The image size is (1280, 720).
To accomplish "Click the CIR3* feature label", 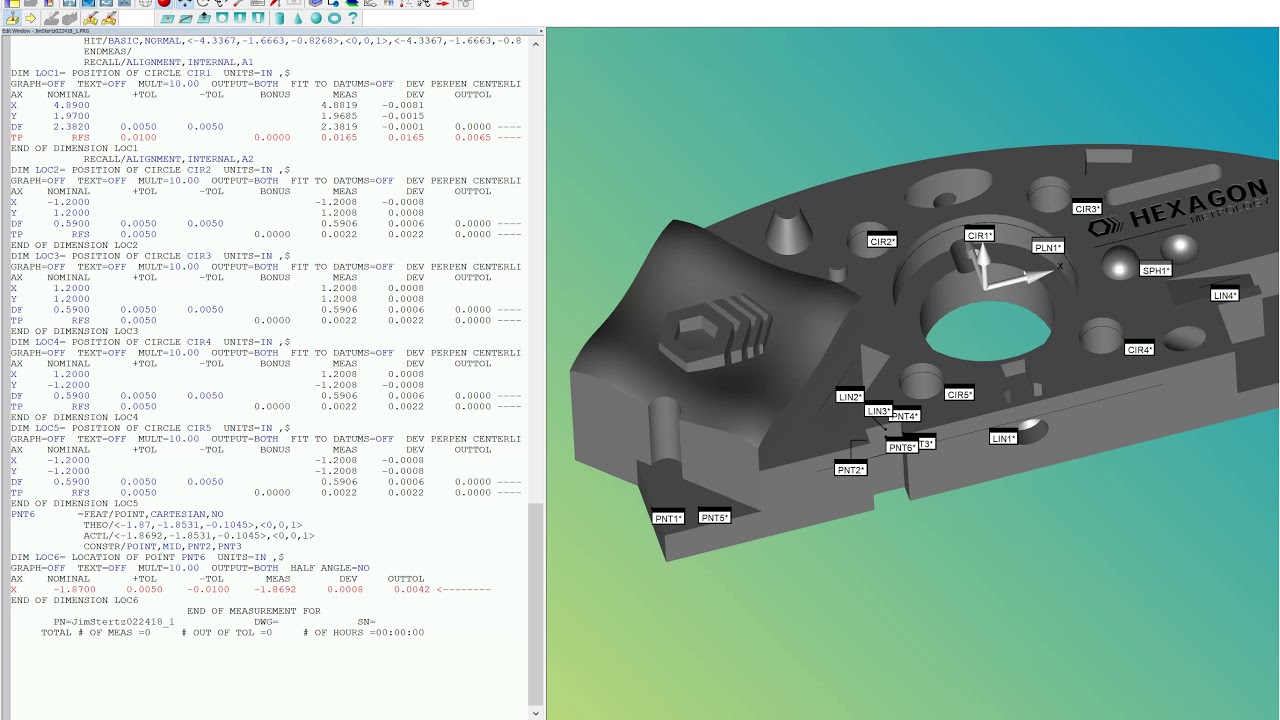I will (x=1087, y=209).
